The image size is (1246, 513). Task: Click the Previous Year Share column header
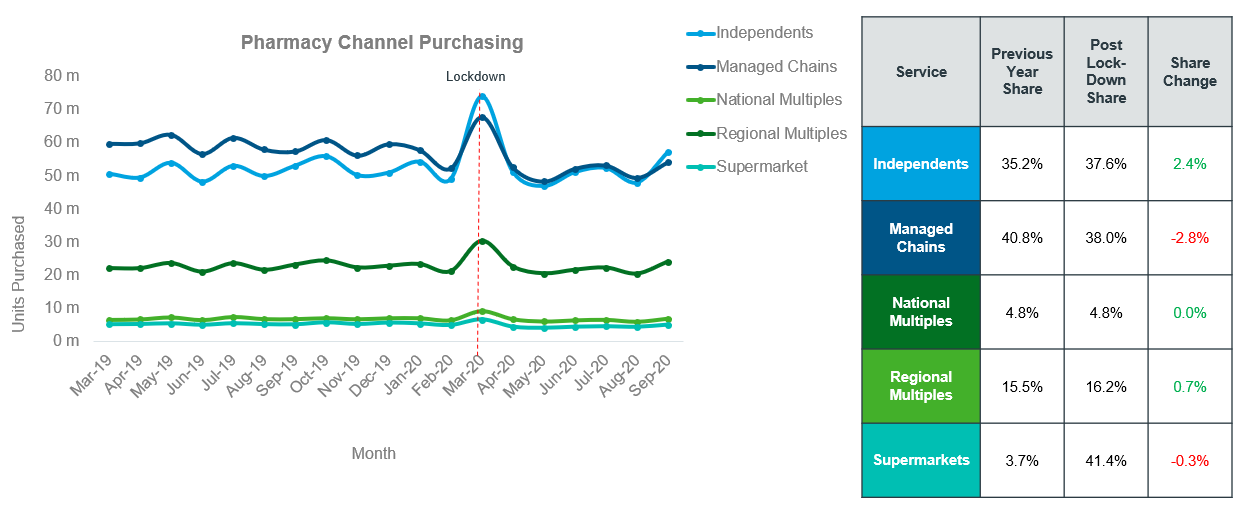click(x=1022, y=72)
